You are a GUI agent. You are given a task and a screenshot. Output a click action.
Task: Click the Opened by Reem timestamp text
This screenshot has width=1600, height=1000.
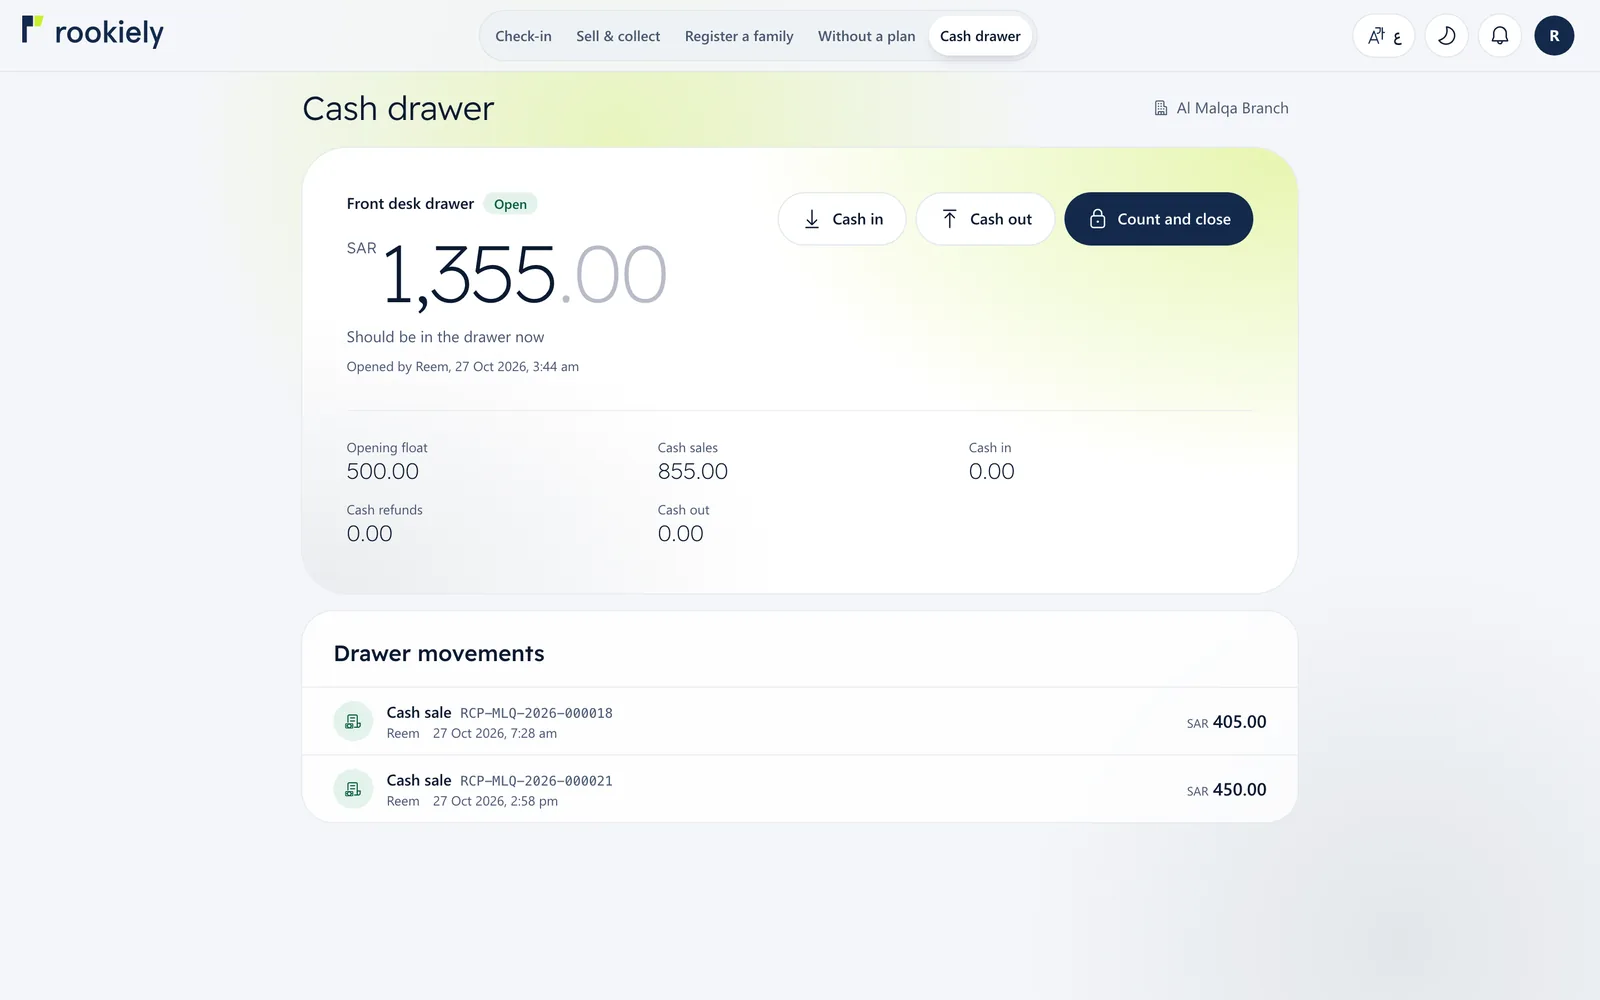point(463,367)
